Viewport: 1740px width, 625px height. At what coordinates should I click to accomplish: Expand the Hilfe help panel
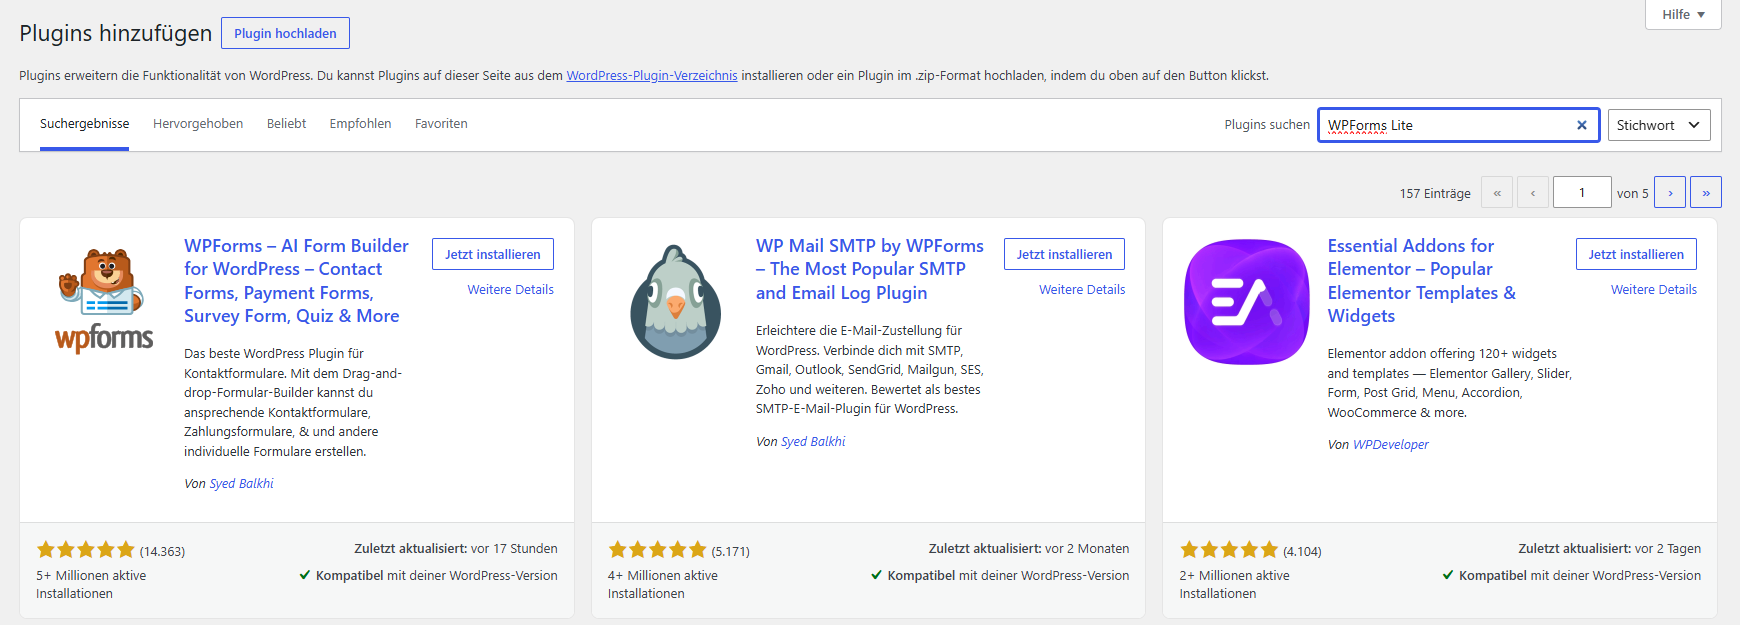coord(1683,14)
